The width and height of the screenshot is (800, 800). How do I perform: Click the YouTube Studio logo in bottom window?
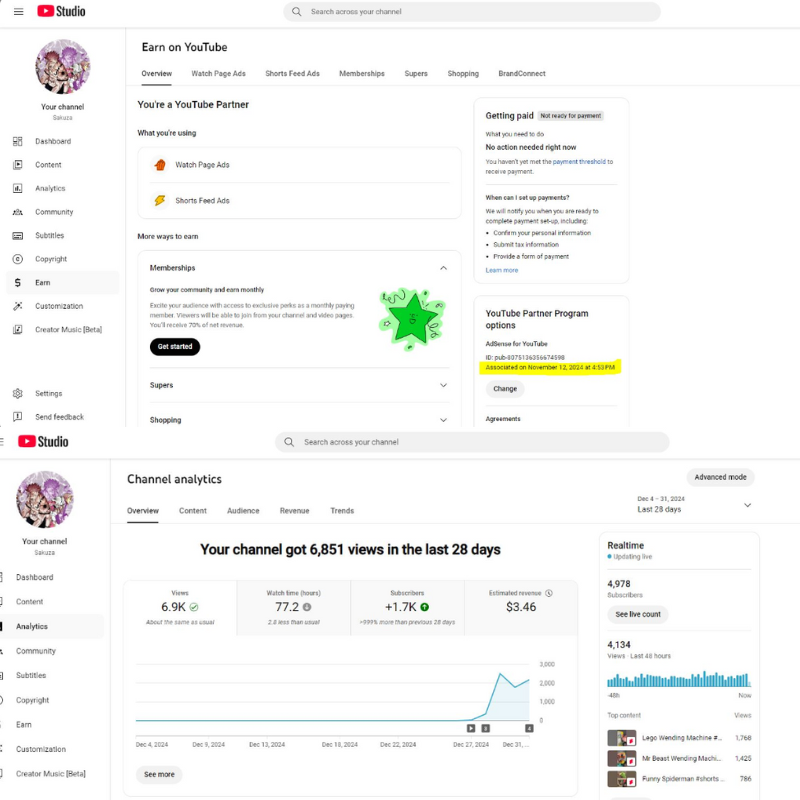pos(43,441)
